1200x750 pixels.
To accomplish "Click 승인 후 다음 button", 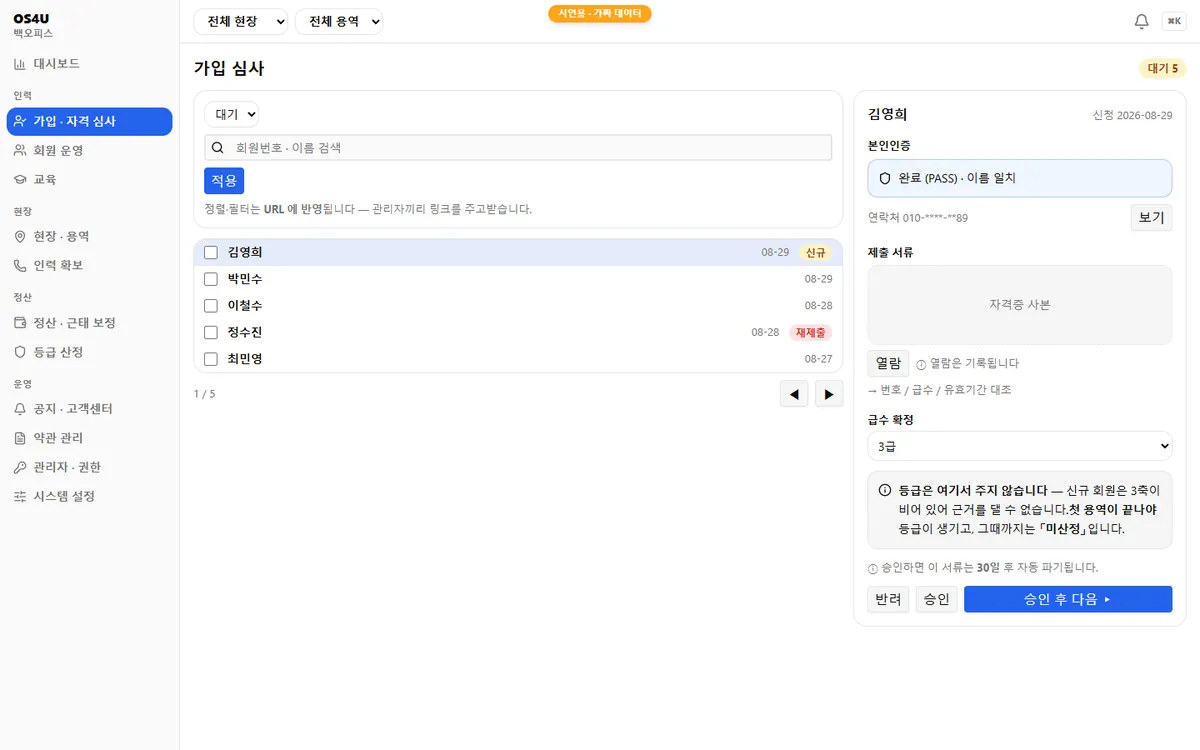I will point(1068,599).
